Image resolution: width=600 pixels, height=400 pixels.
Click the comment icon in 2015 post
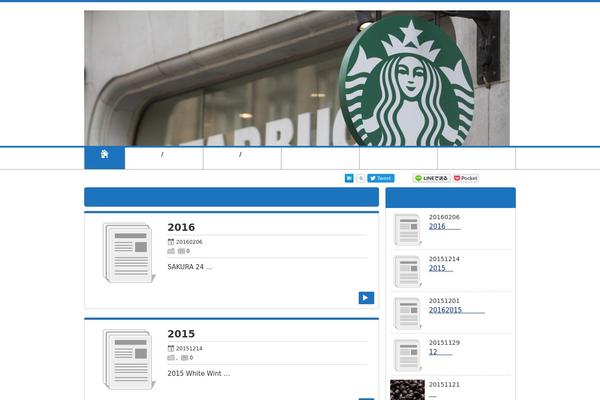pos(184,358)
